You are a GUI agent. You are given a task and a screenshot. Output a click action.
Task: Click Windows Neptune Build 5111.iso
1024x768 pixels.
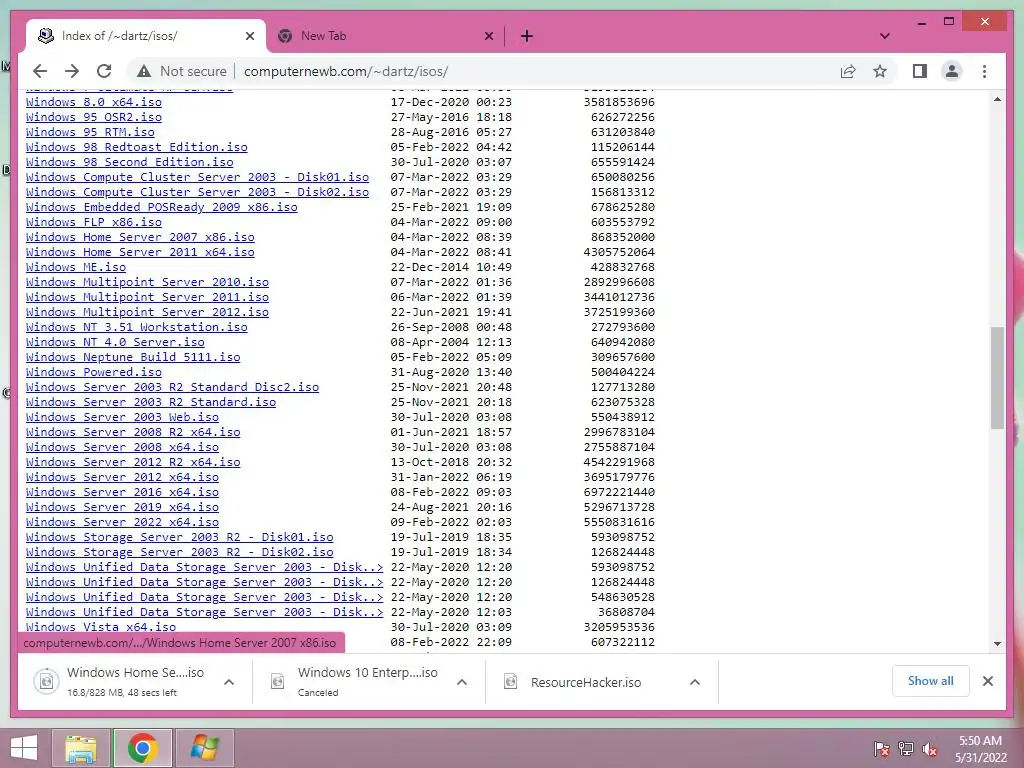133,358
